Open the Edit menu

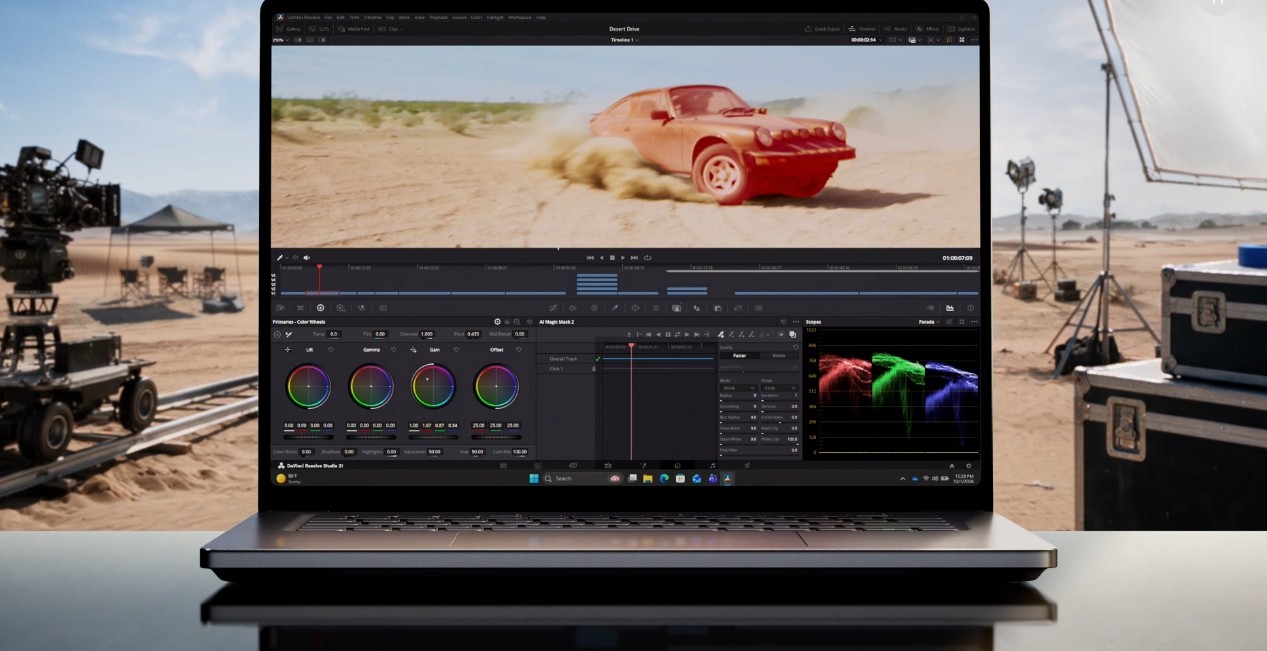tap(341, 17)
